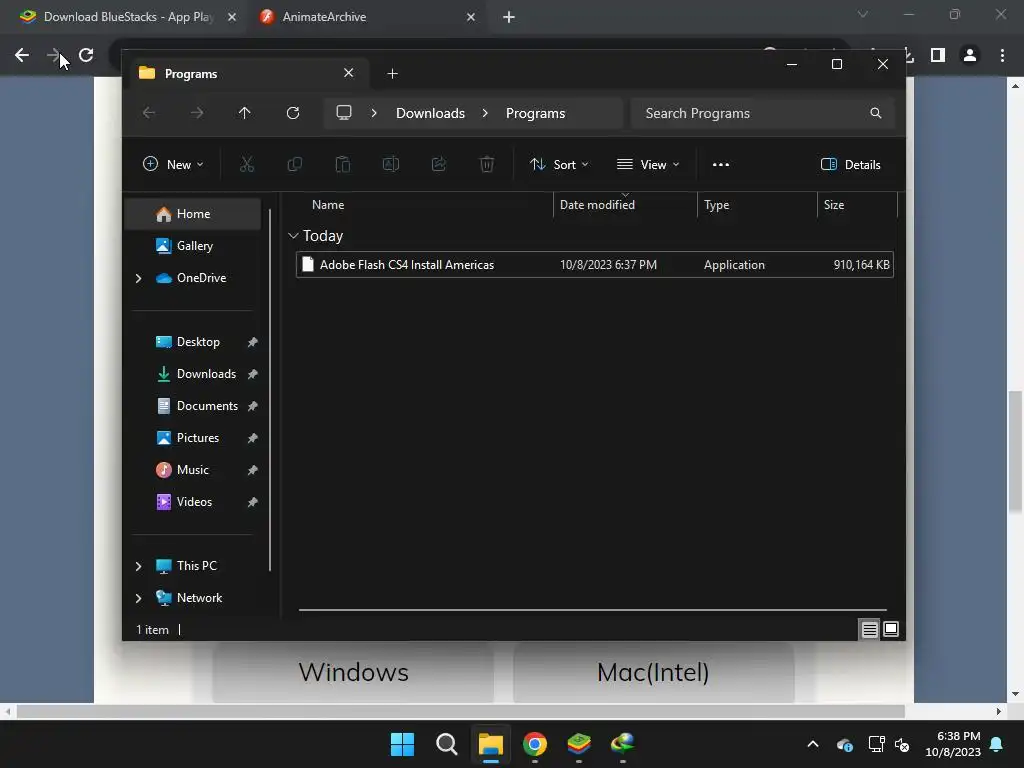Click Downloads in address breadcrumb
1024x768 pixels.
click(x=430, y=113)
